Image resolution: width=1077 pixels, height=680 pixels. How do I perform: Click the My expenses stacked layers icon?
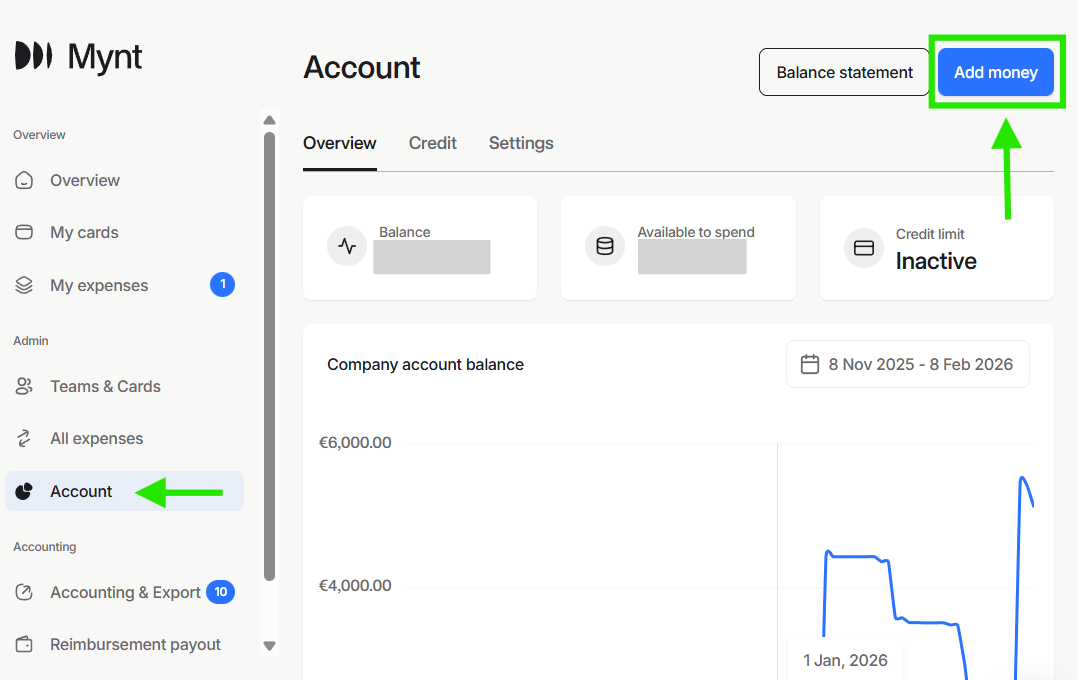point(23,285)
